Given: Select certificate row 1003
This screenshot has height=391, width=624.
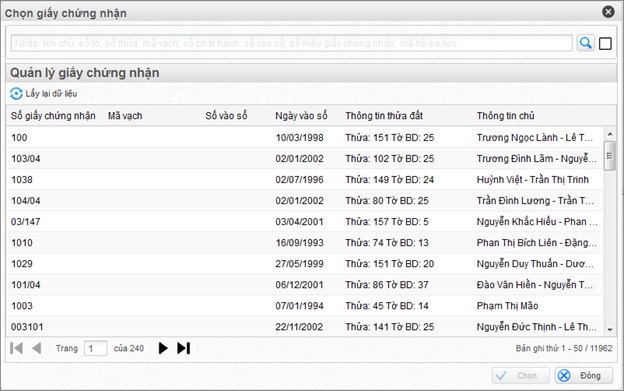Looking at the screenshot, I should point(305,306).
